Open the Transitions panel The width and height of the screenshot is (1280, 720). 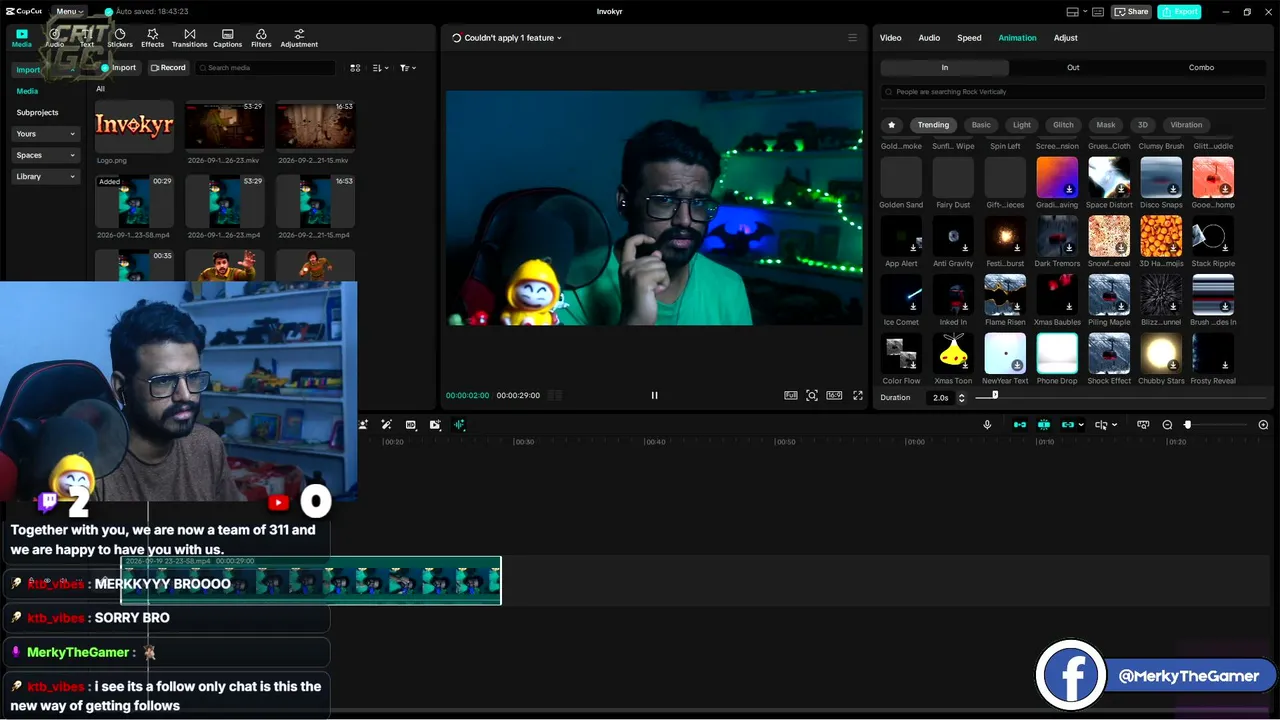coord(189,38)
